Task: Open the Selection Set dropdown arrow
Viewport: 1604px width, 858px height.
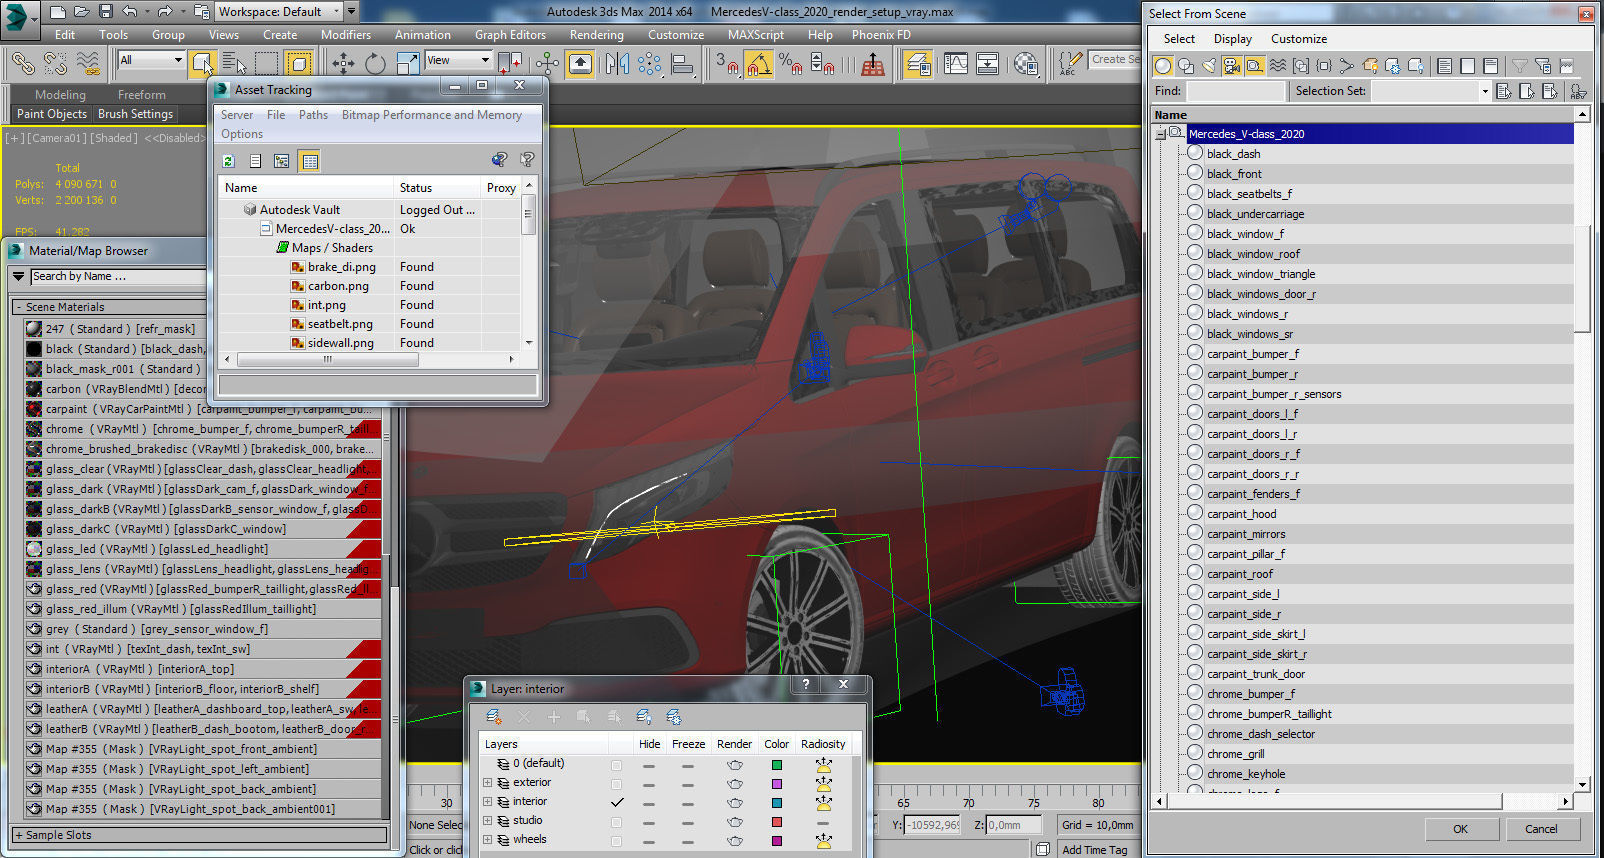Action: pos(1484,91)
